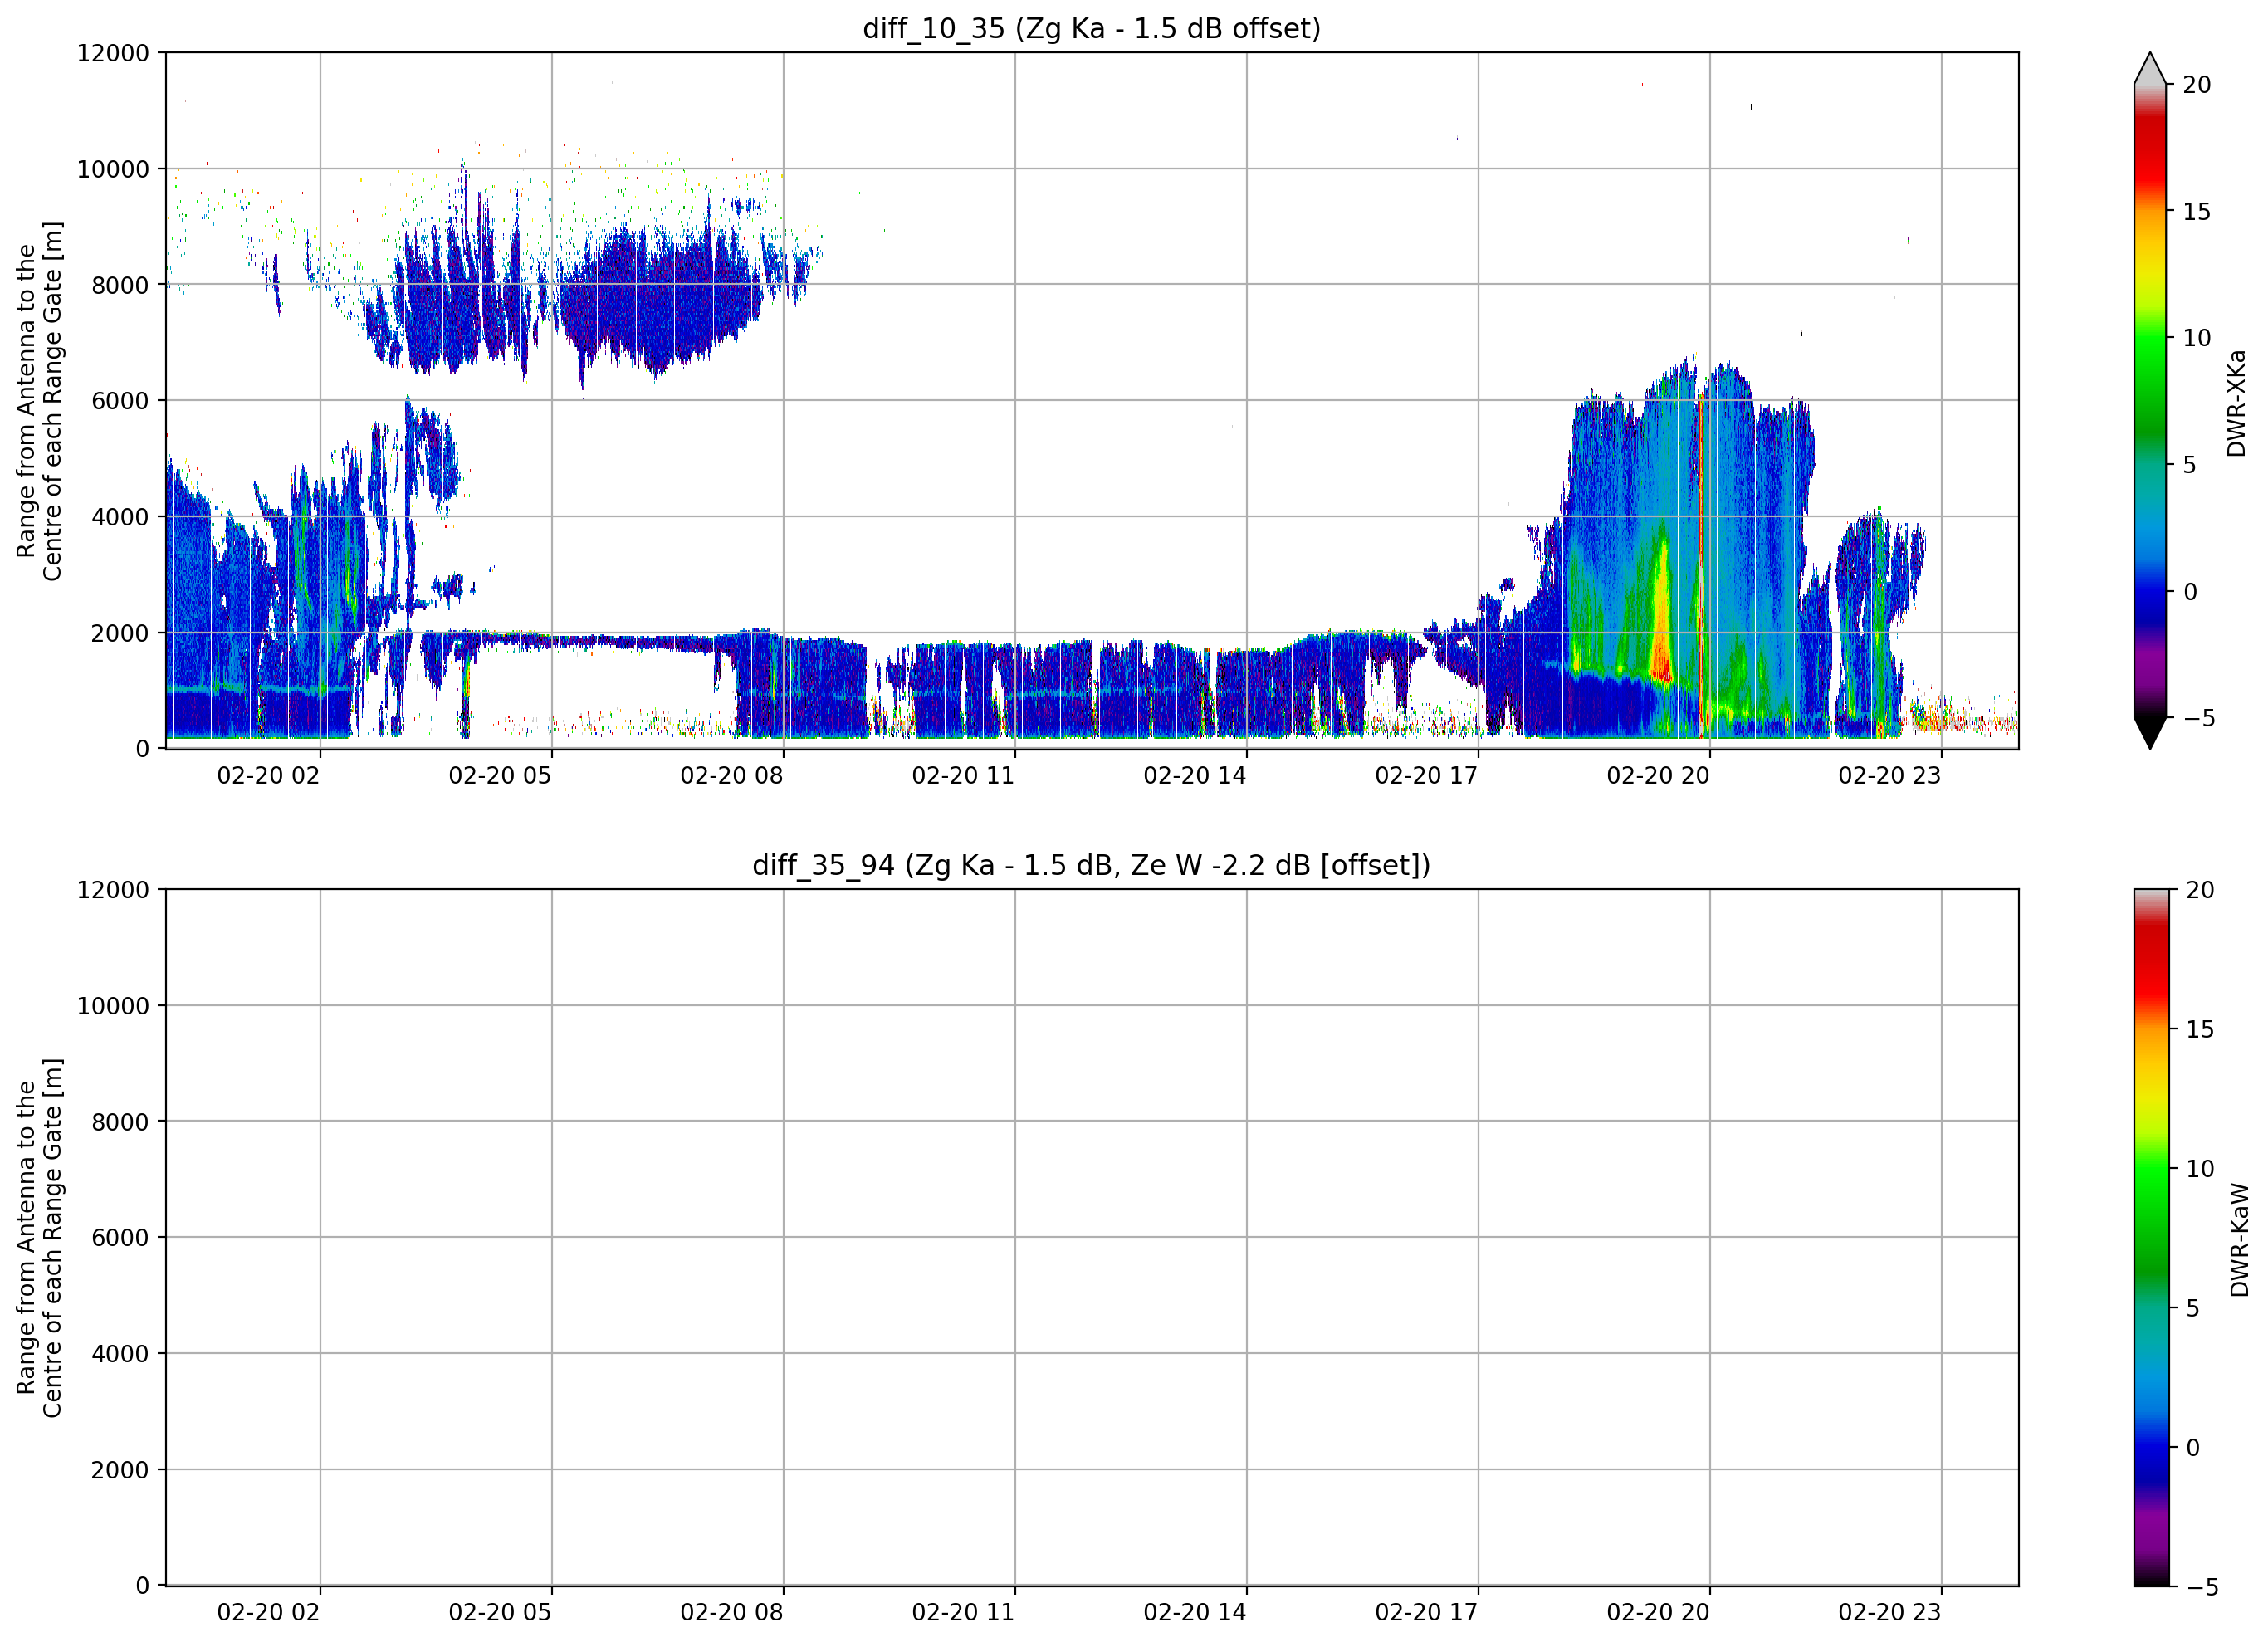This screenshot has width=2268, height=1642.
Task: Click the 6000 y-axis label on bottom plot
Action: click(x=120, y=1237)
